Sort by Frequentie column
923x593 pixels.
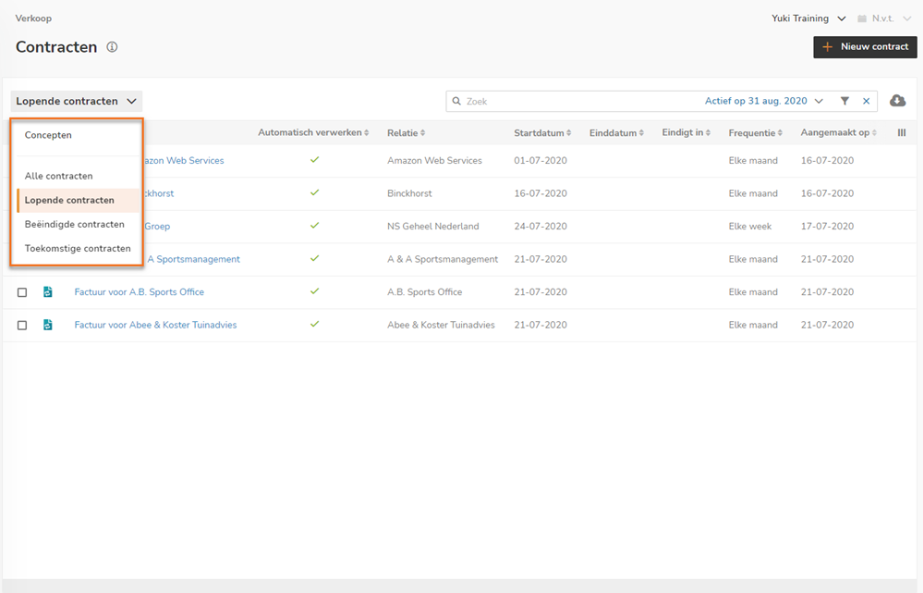755,133
